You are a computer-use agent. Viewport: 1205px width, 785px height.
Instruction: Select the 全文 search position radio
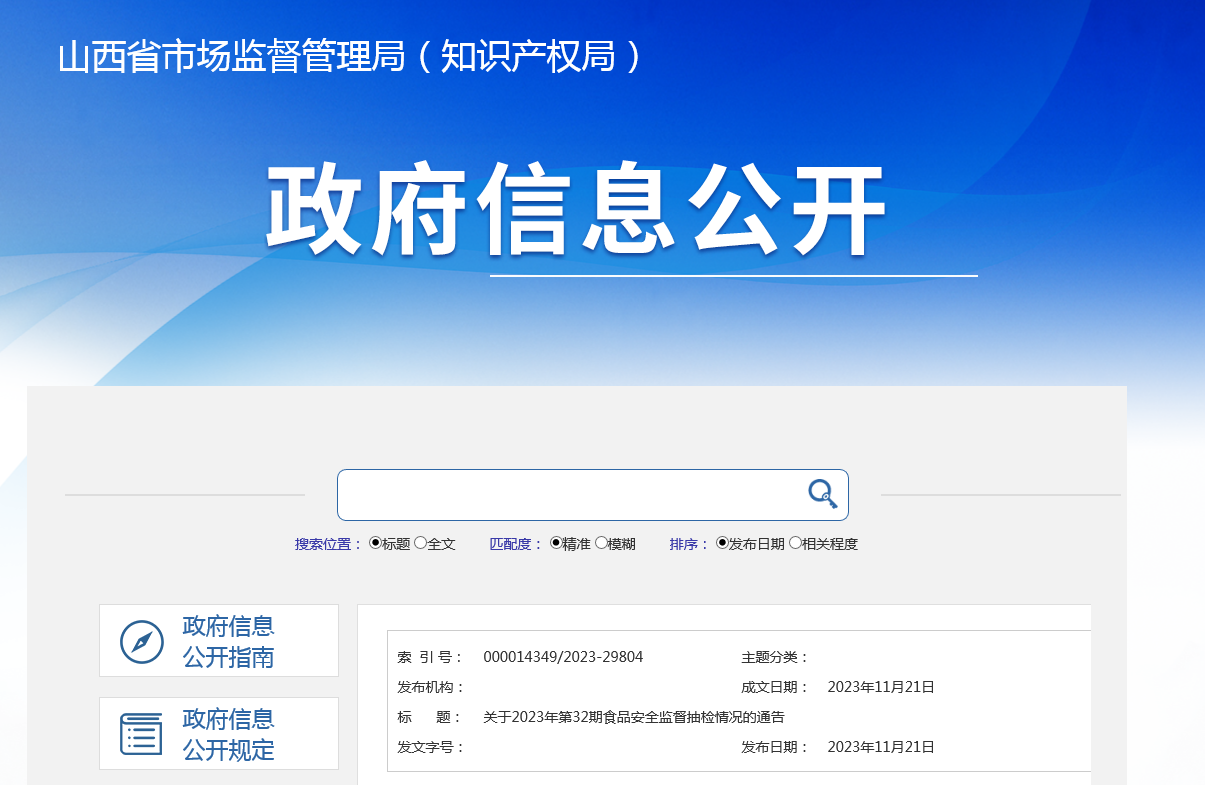(x=420, y=543)
